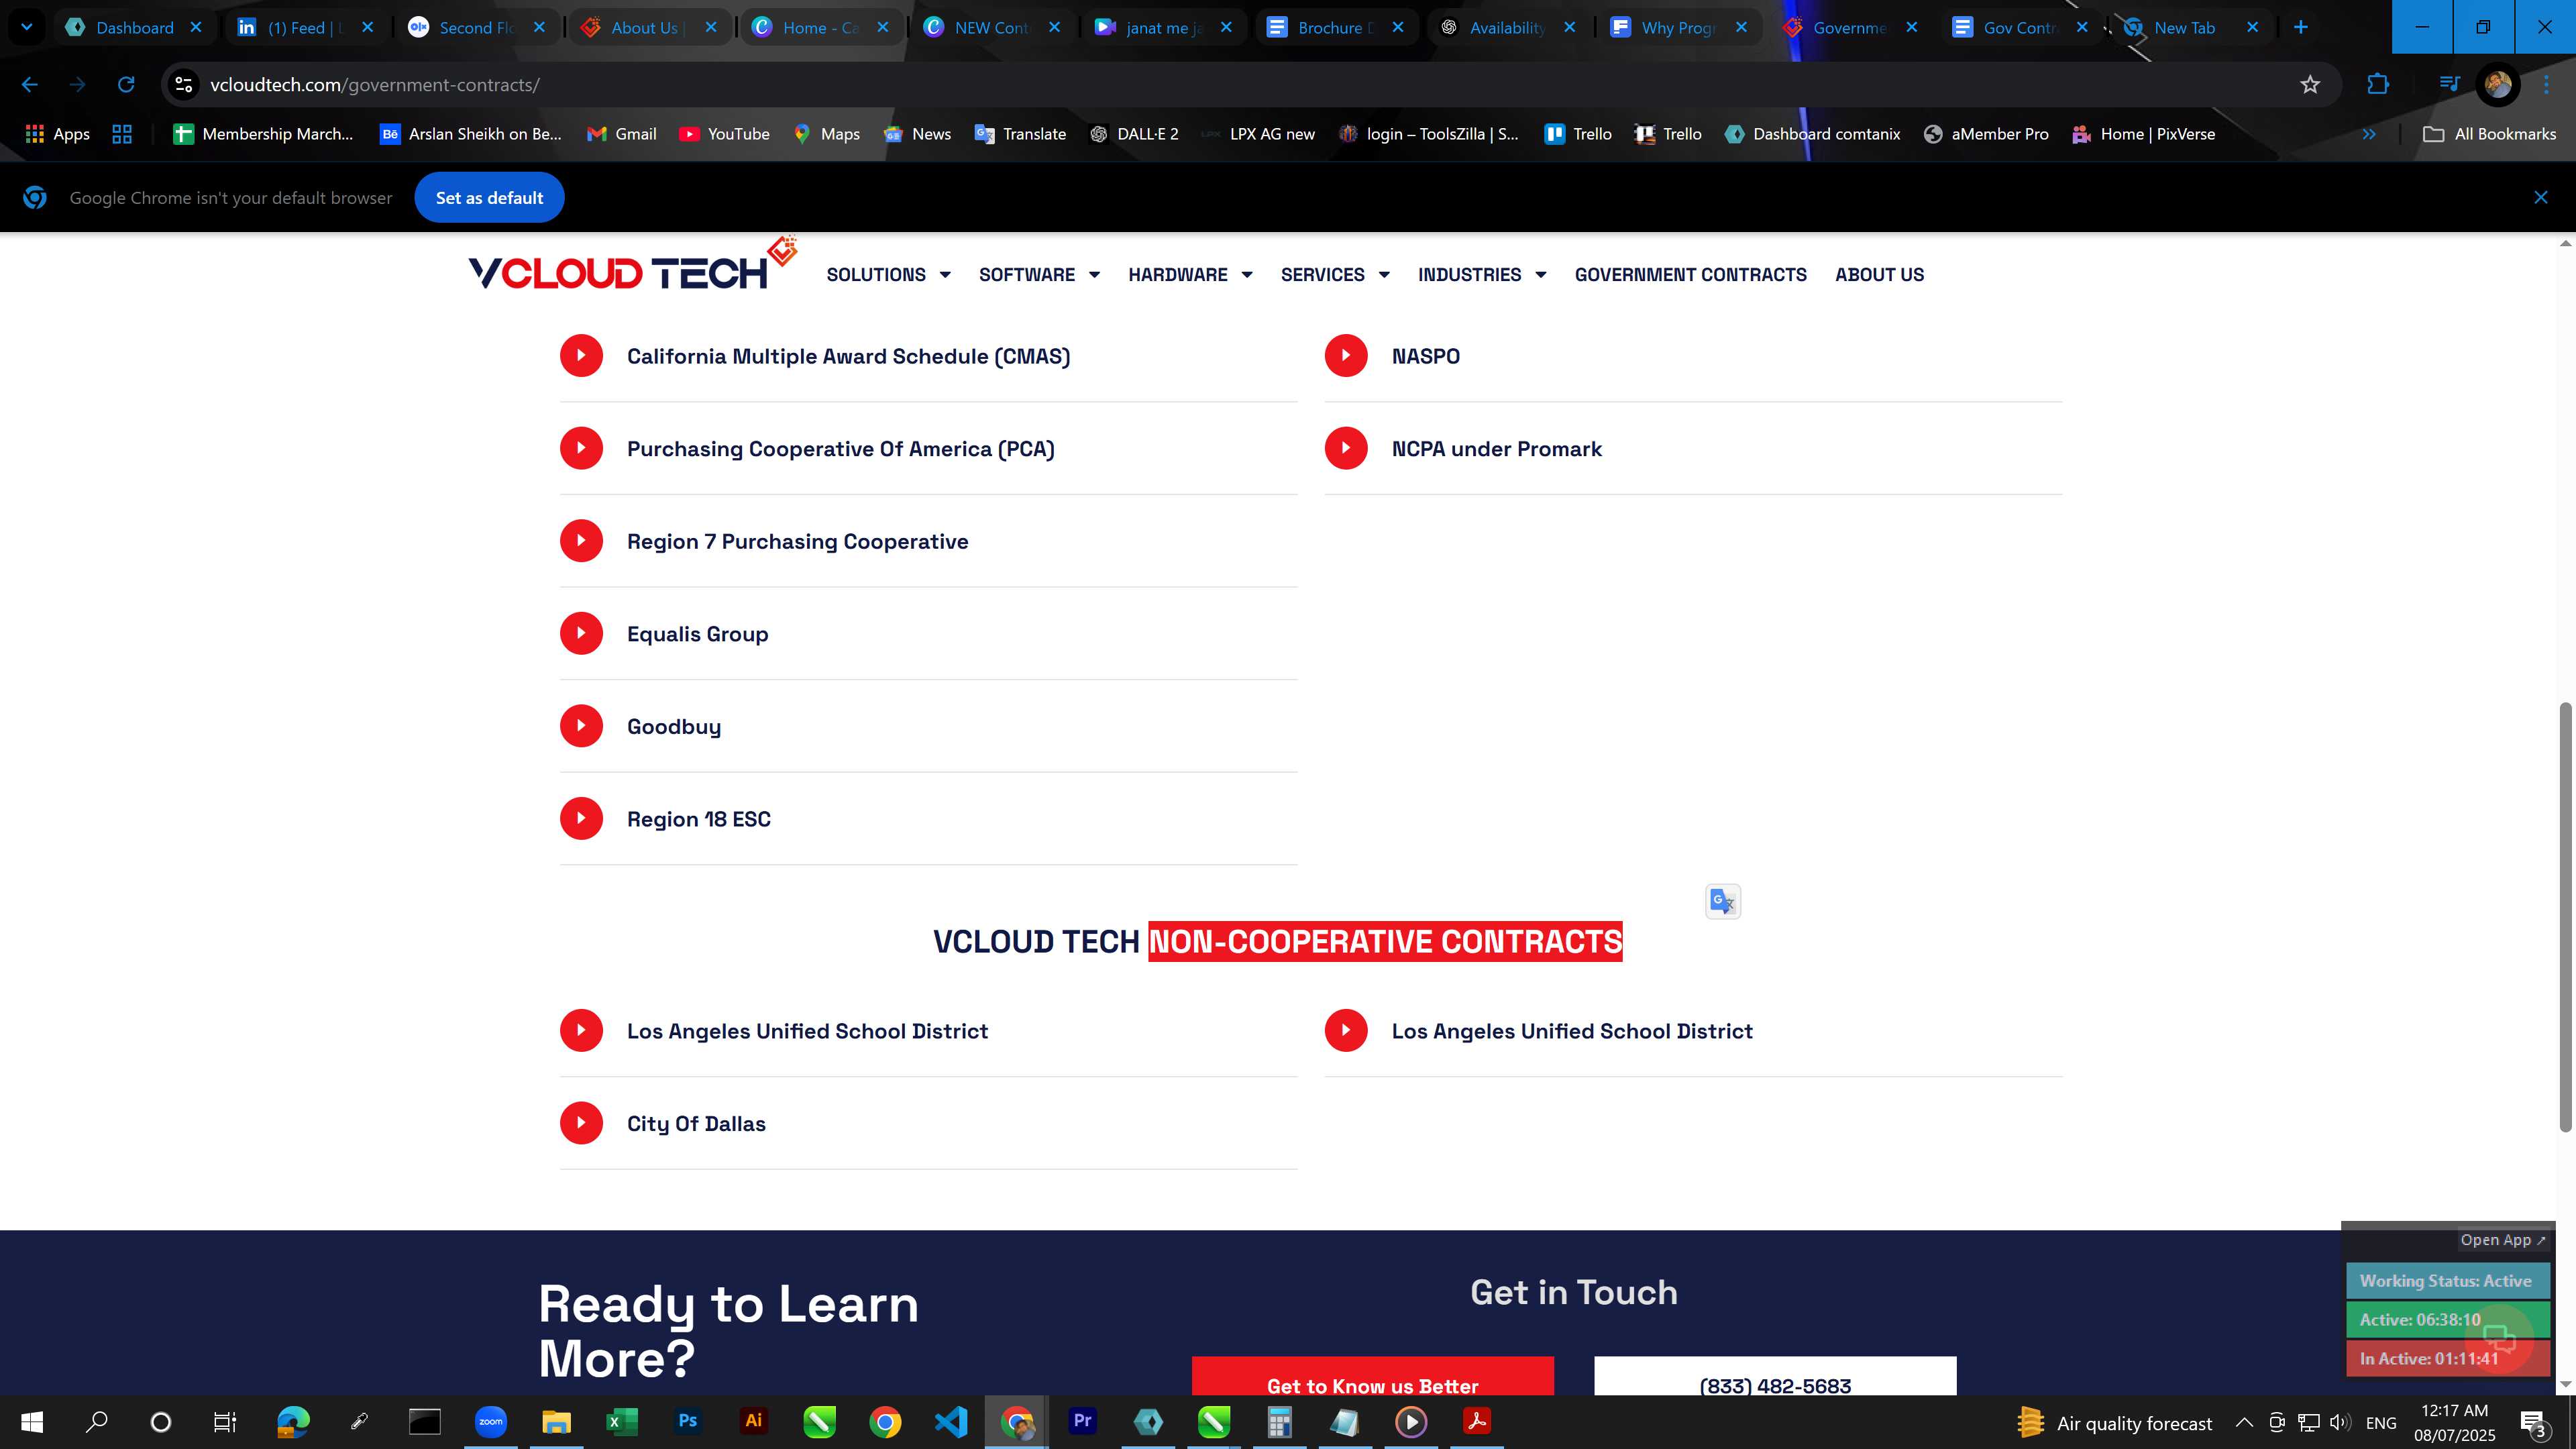2576x1449 pixels.
Task: Reload the page with the refresh icon
Action: click(x=126, y=85)
